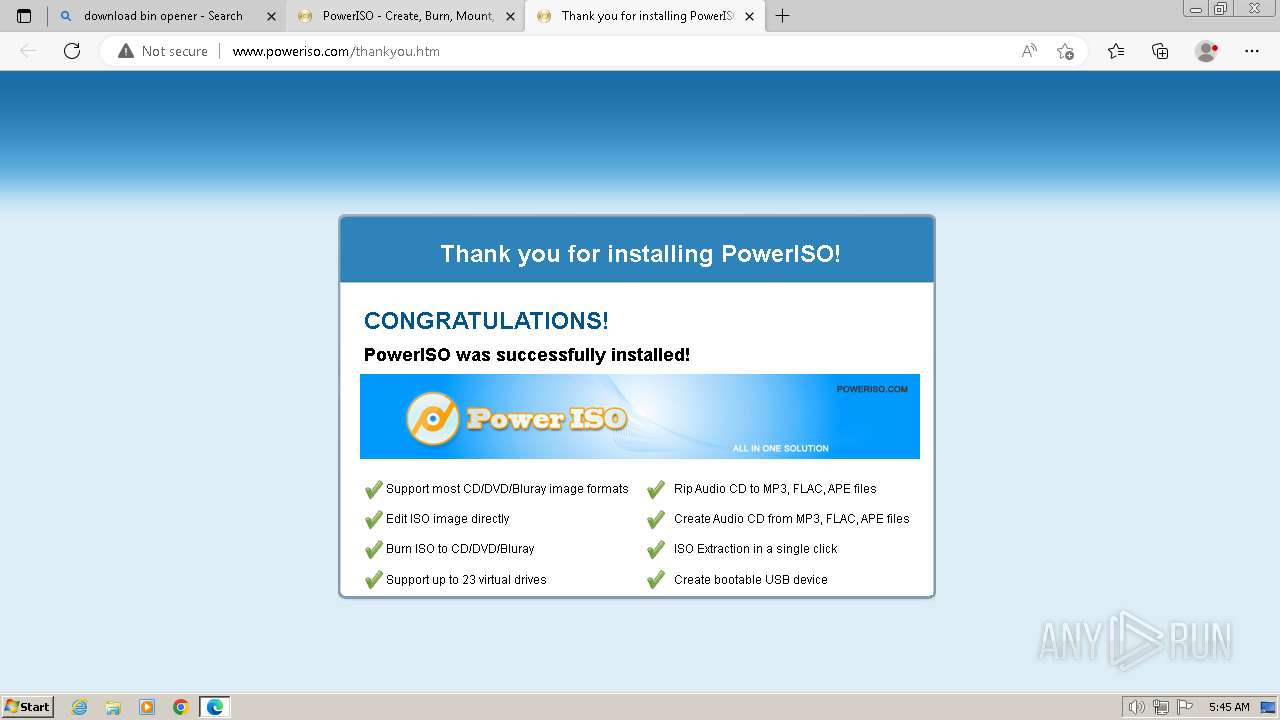This screenshot has height=720, width=1280.
Task: Click 'Burn ISO to CD/DVD/Bluray' text
Action: coord(460,549)
